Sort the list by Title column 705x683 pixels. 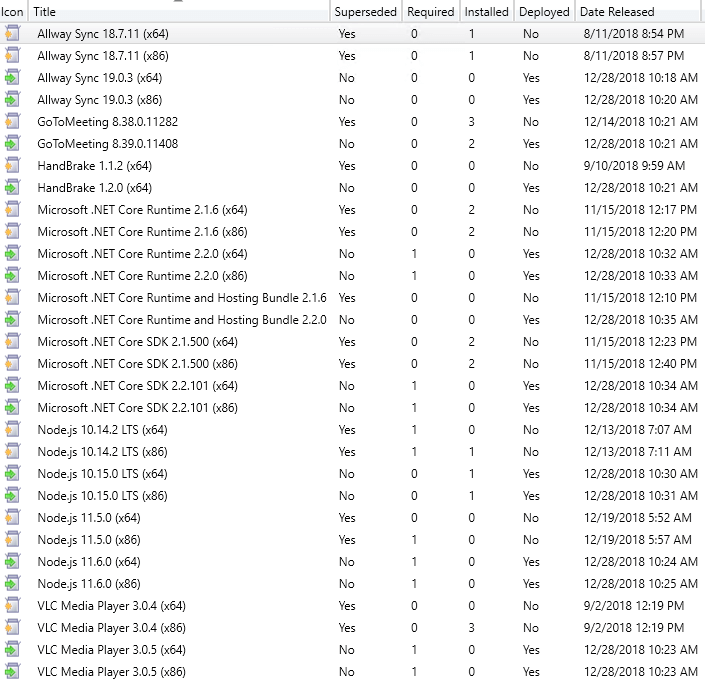(180, 12)
